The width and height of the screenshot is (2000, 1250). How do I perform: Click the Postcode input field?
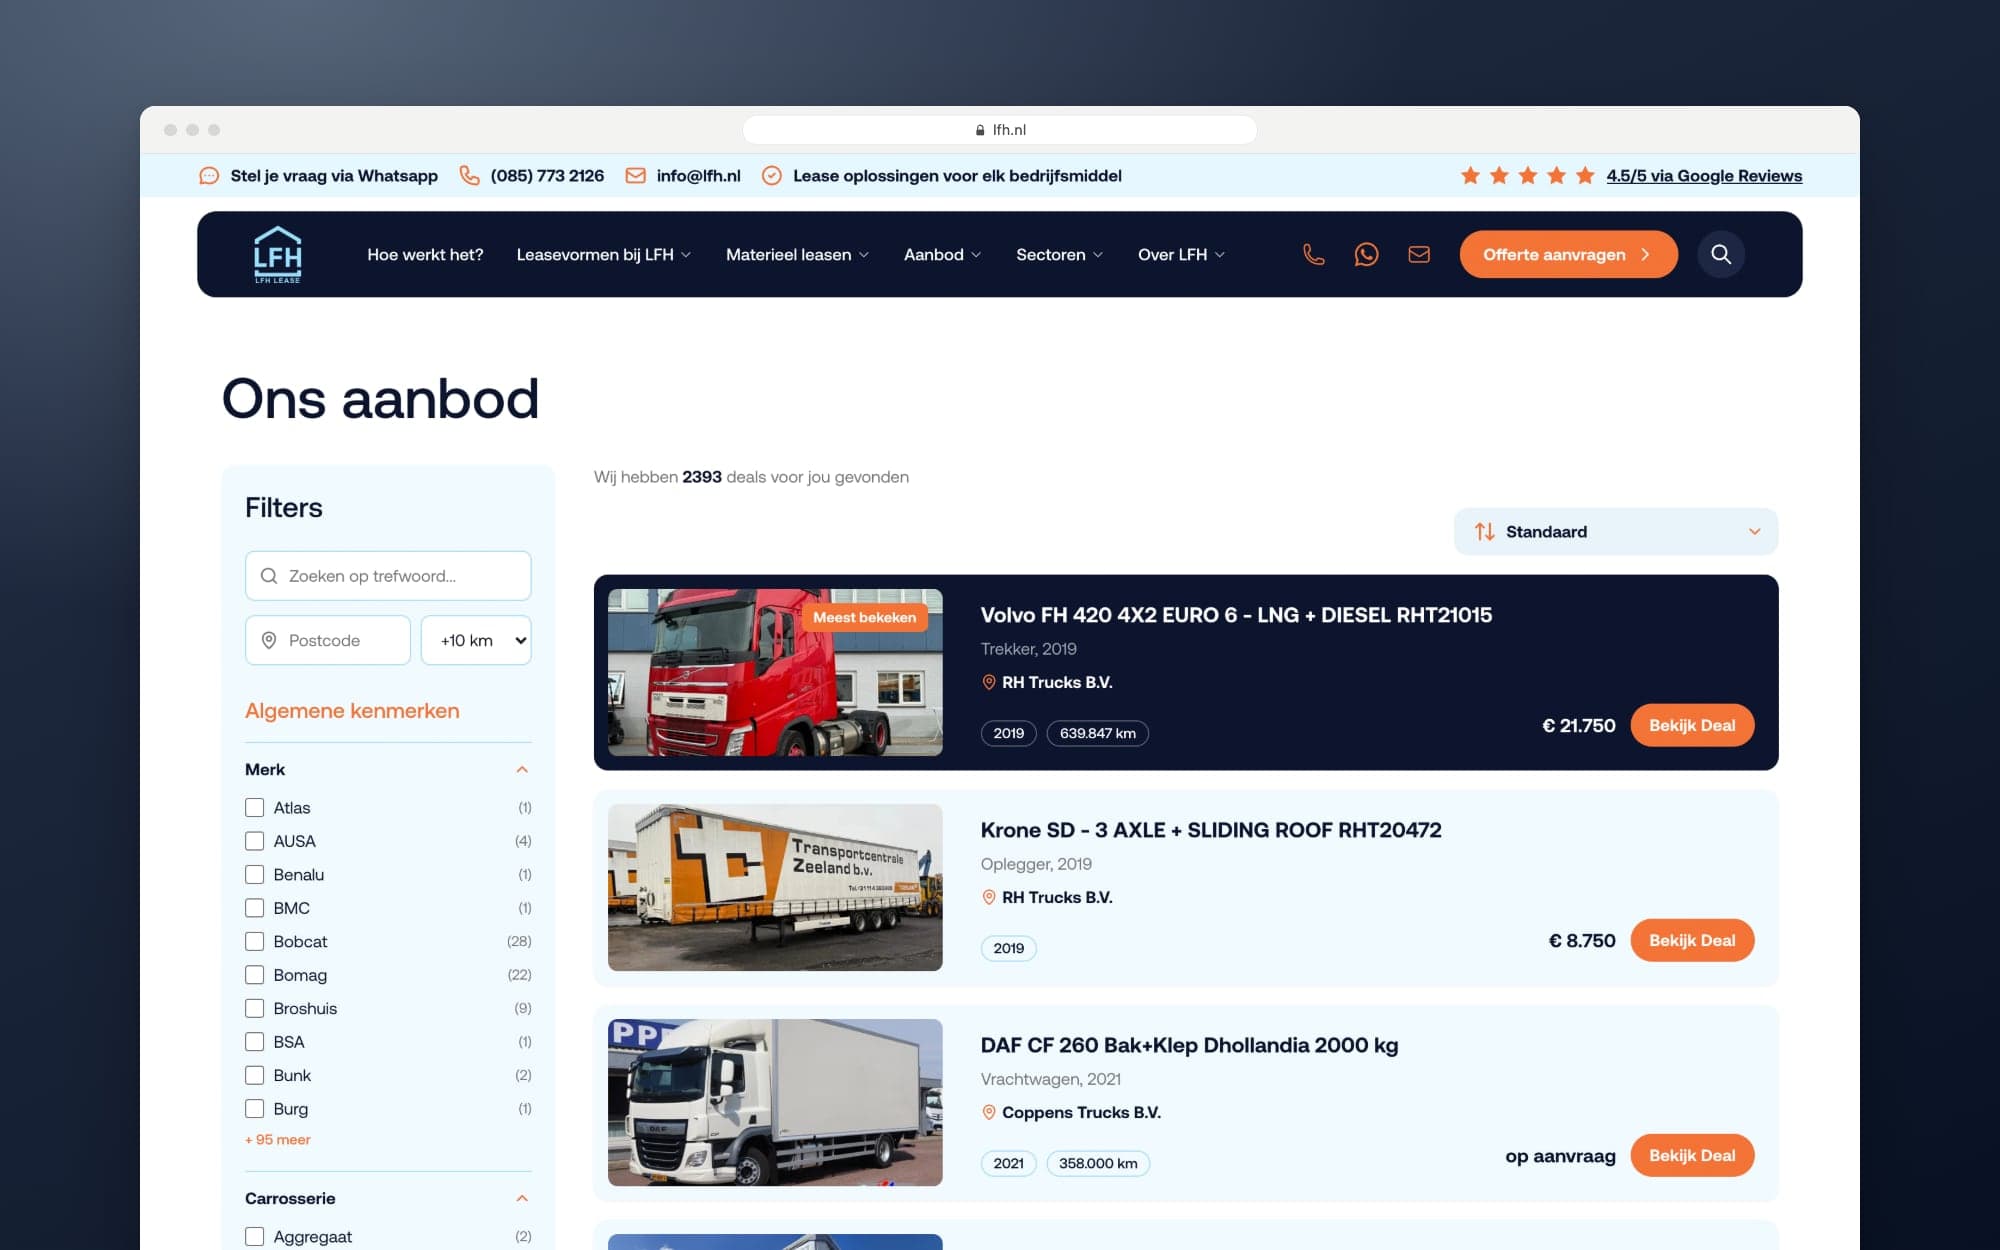pyautogui.click(x=328, y=640)
